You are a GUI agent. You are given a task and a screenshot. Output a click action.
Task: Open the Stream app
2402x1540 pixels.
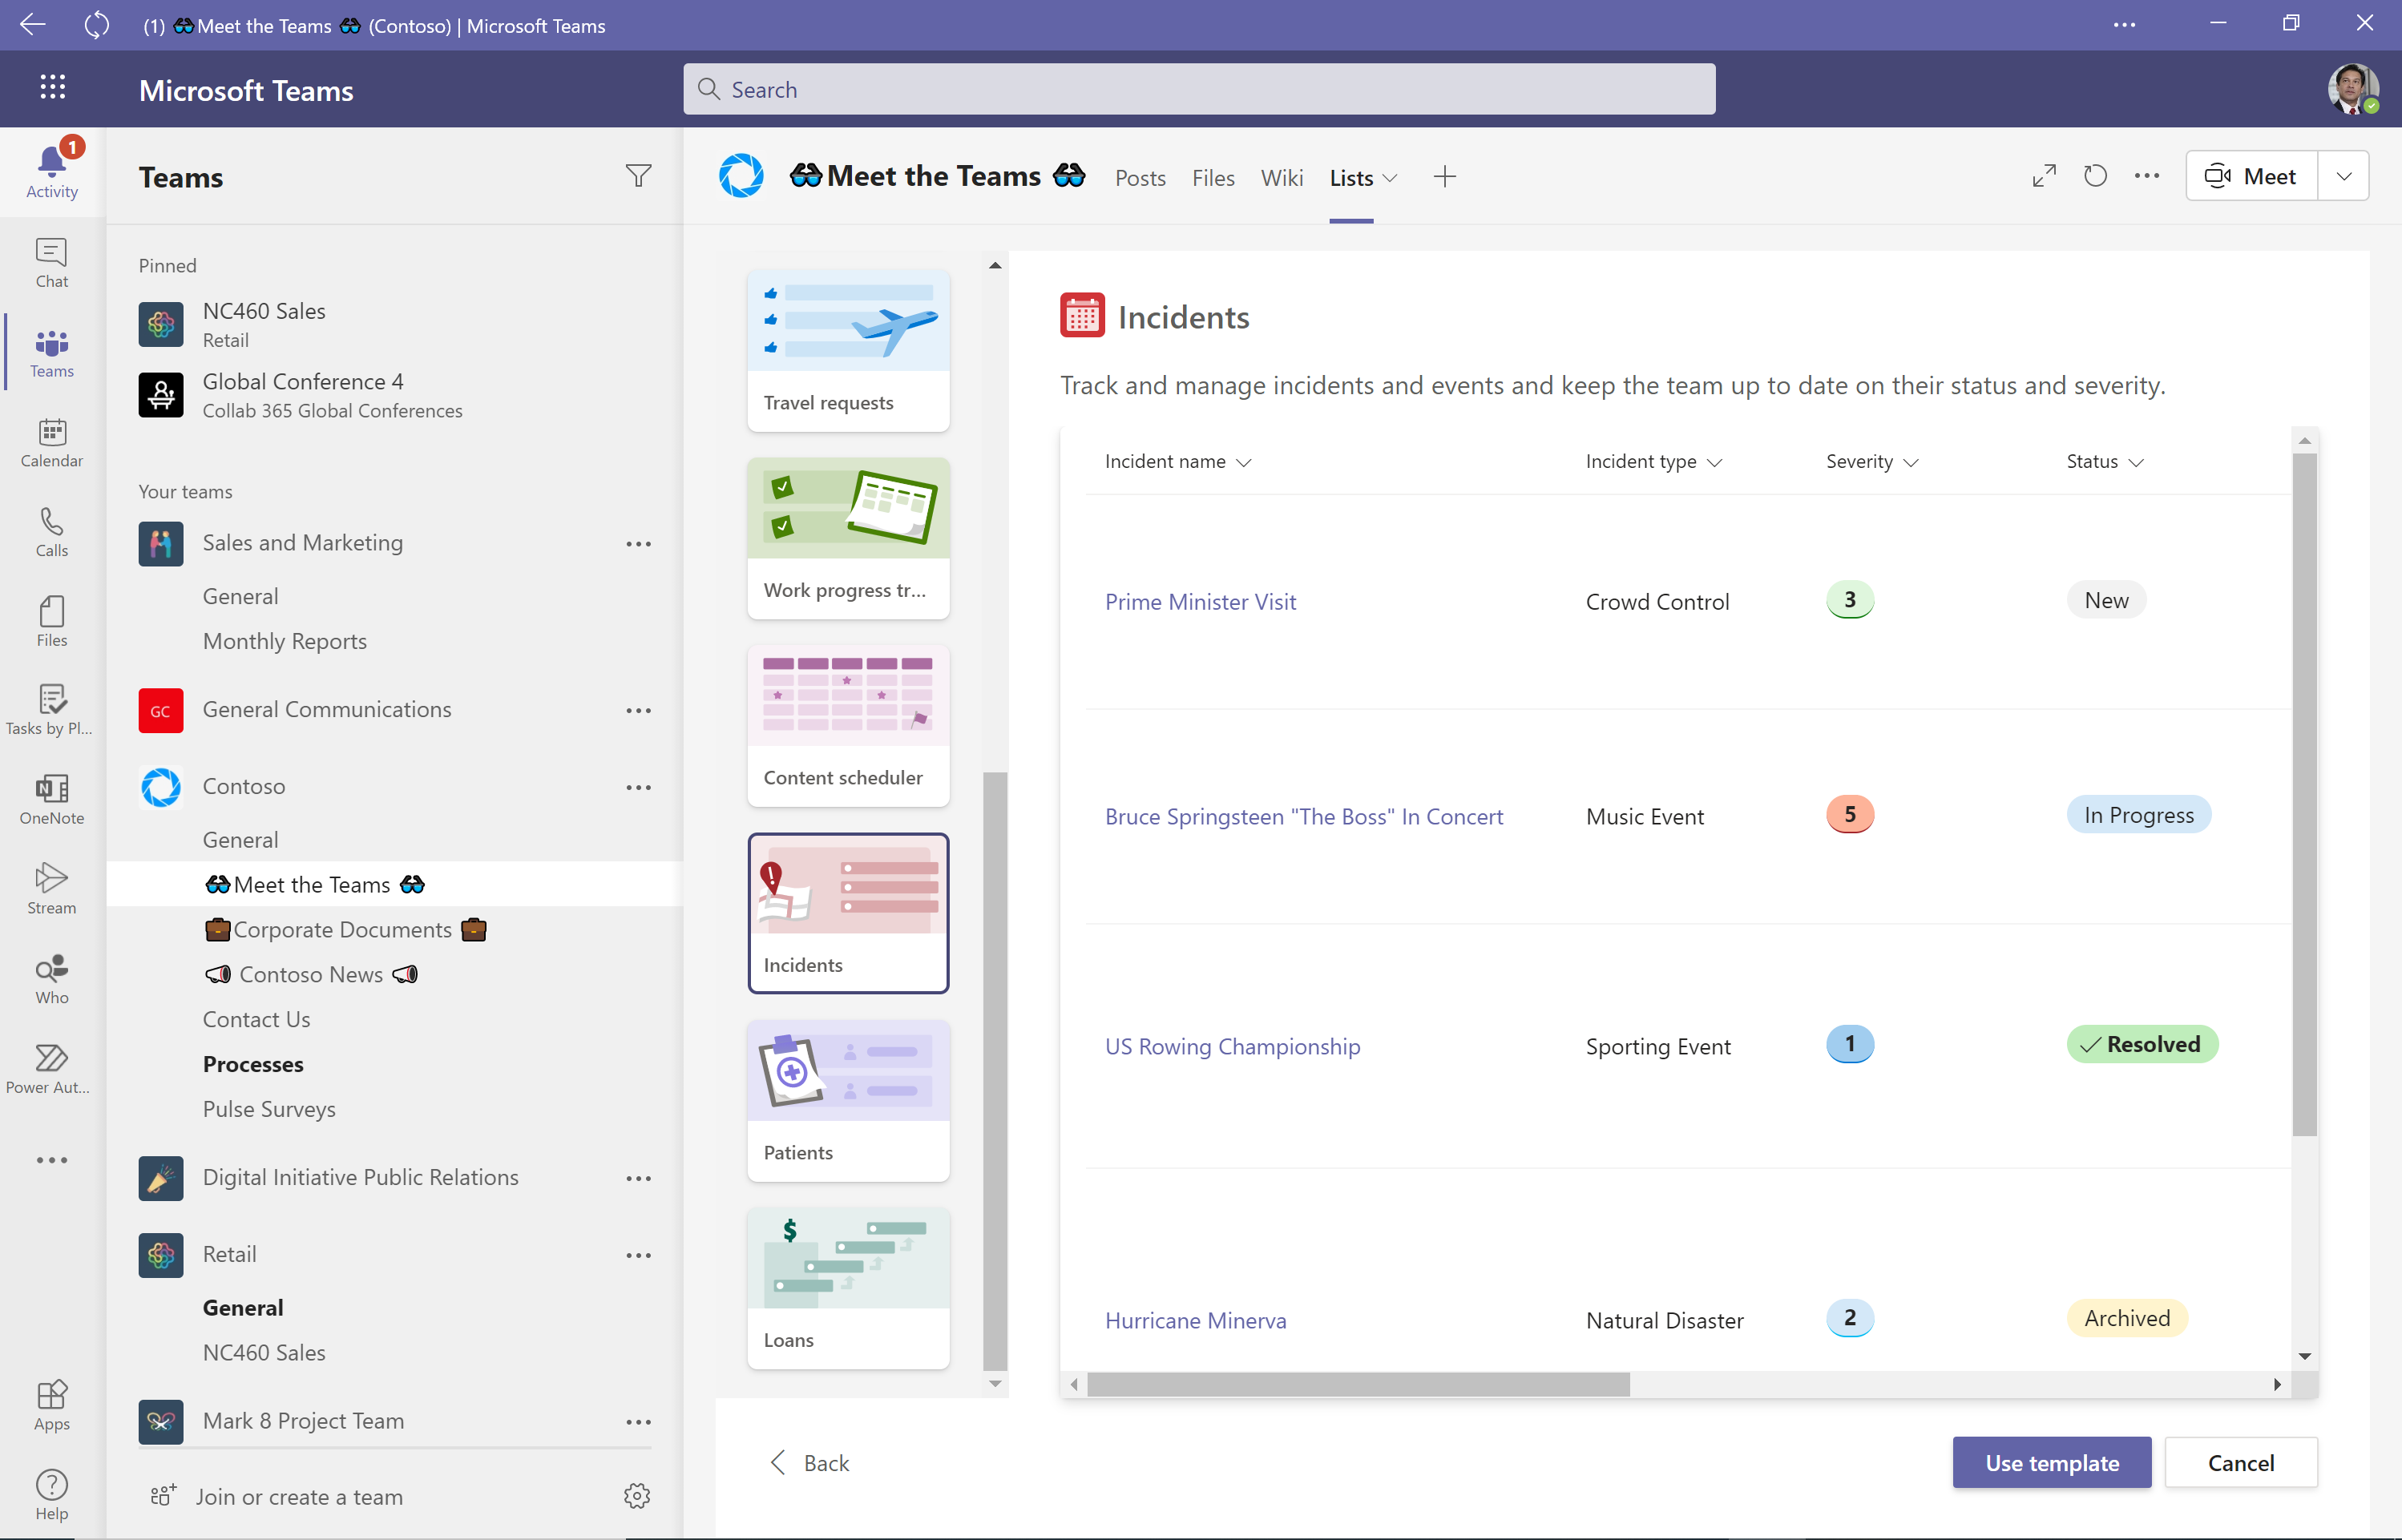click(52, 890)
